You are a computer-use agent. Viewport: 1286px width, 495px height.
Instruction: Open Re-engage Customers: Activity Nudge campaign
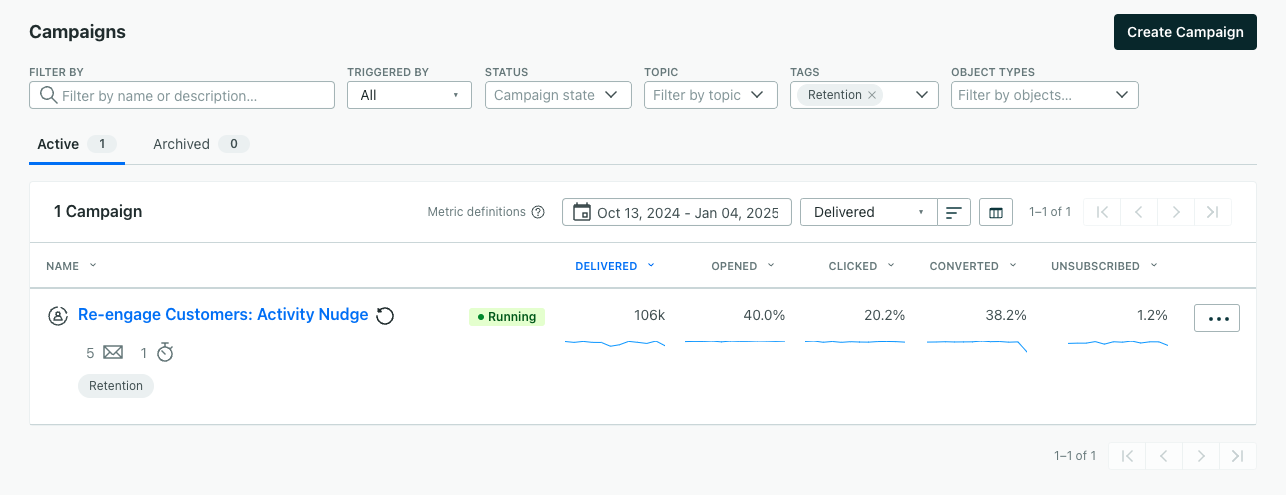(x=223, y=315)
